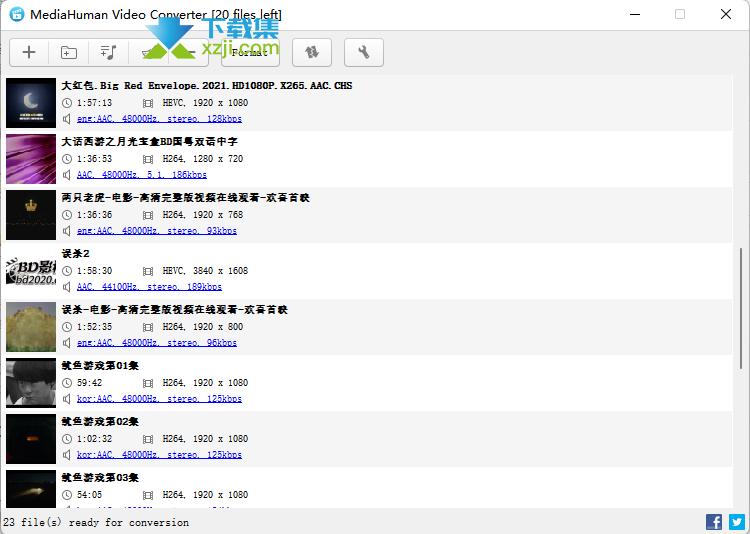Click the MediaHuman app icon in title bar

coord(17,14)
